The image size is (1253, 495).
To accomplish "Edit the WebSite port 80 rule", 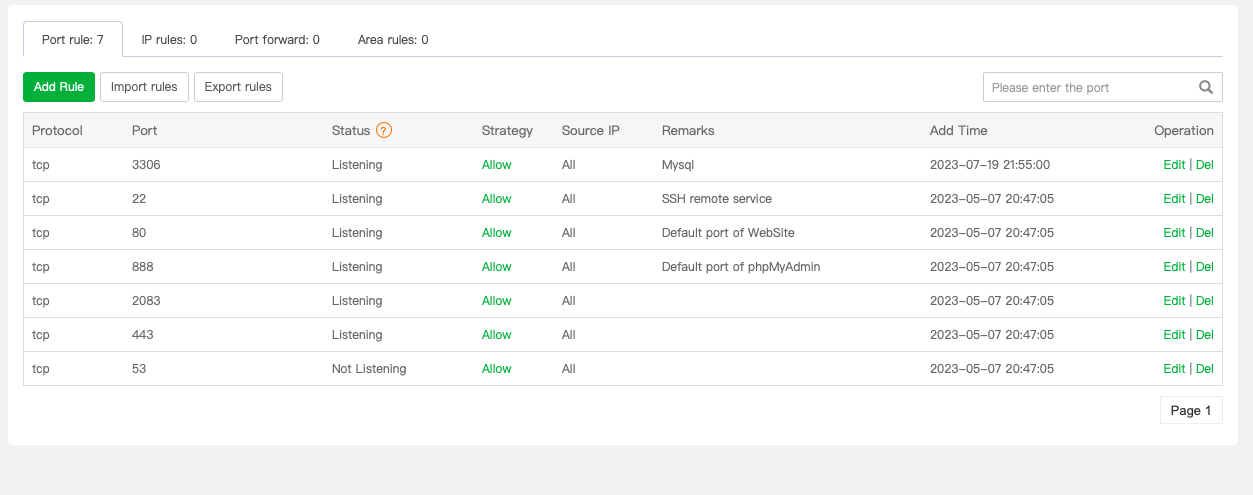I will tap(1174, 233).
